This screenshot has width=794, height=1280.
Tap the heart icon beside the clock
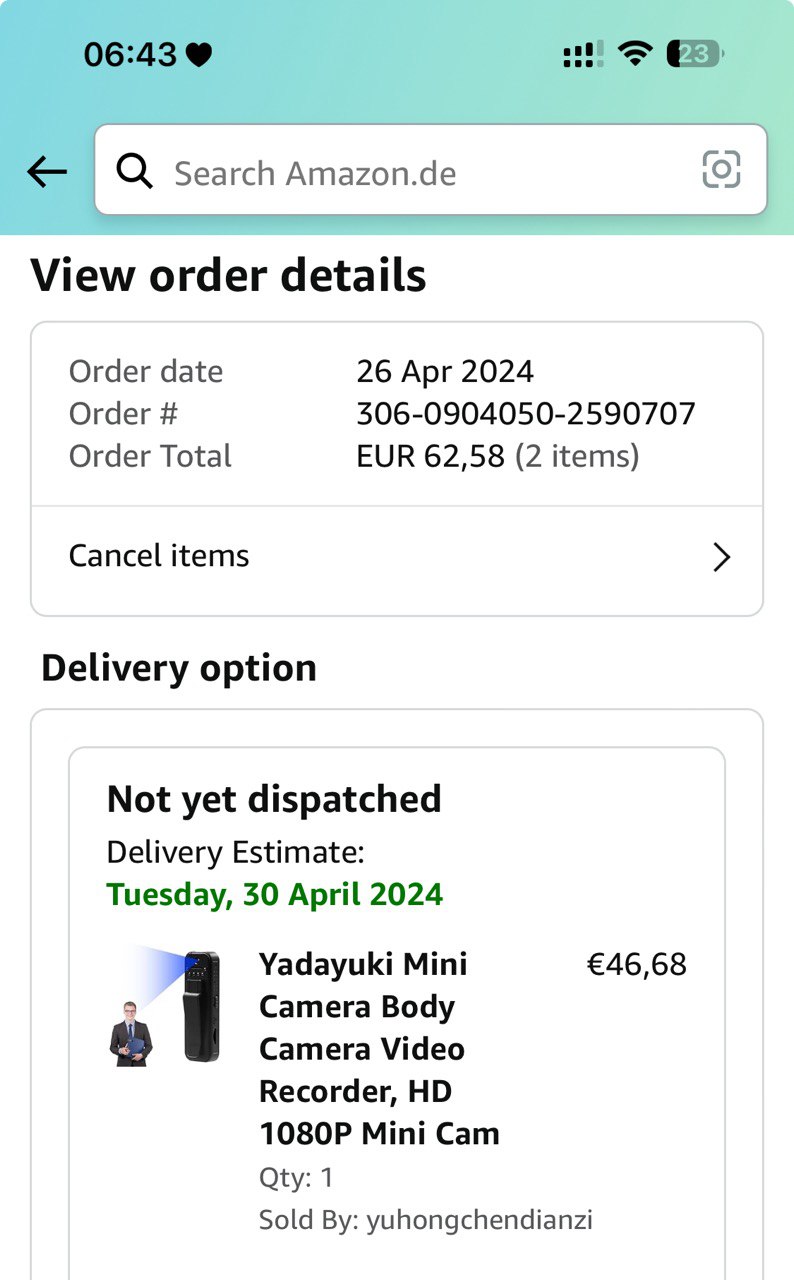(x=199, y=55)
